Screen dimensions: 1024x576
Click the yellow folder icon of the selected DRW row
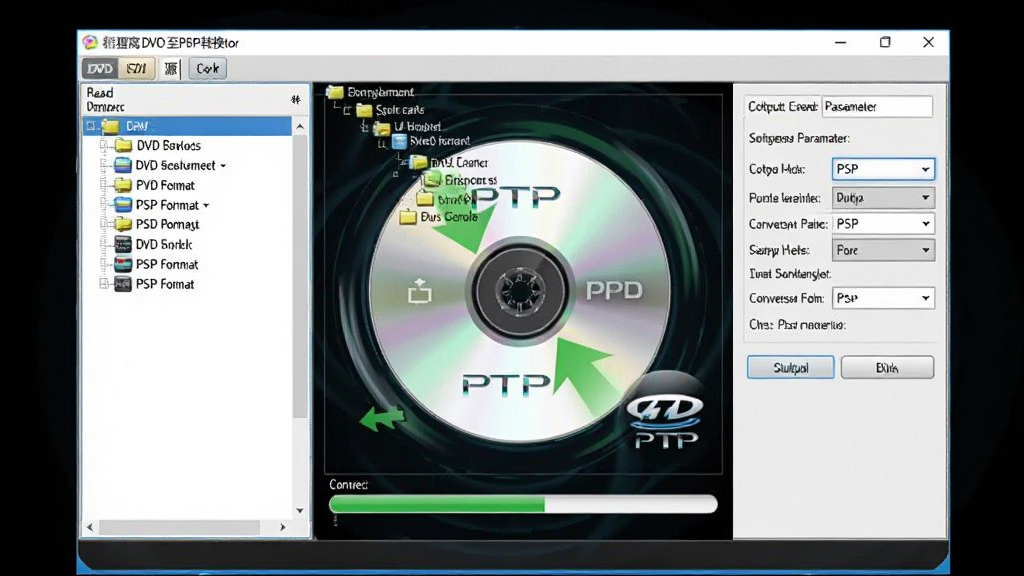point(111,126)
